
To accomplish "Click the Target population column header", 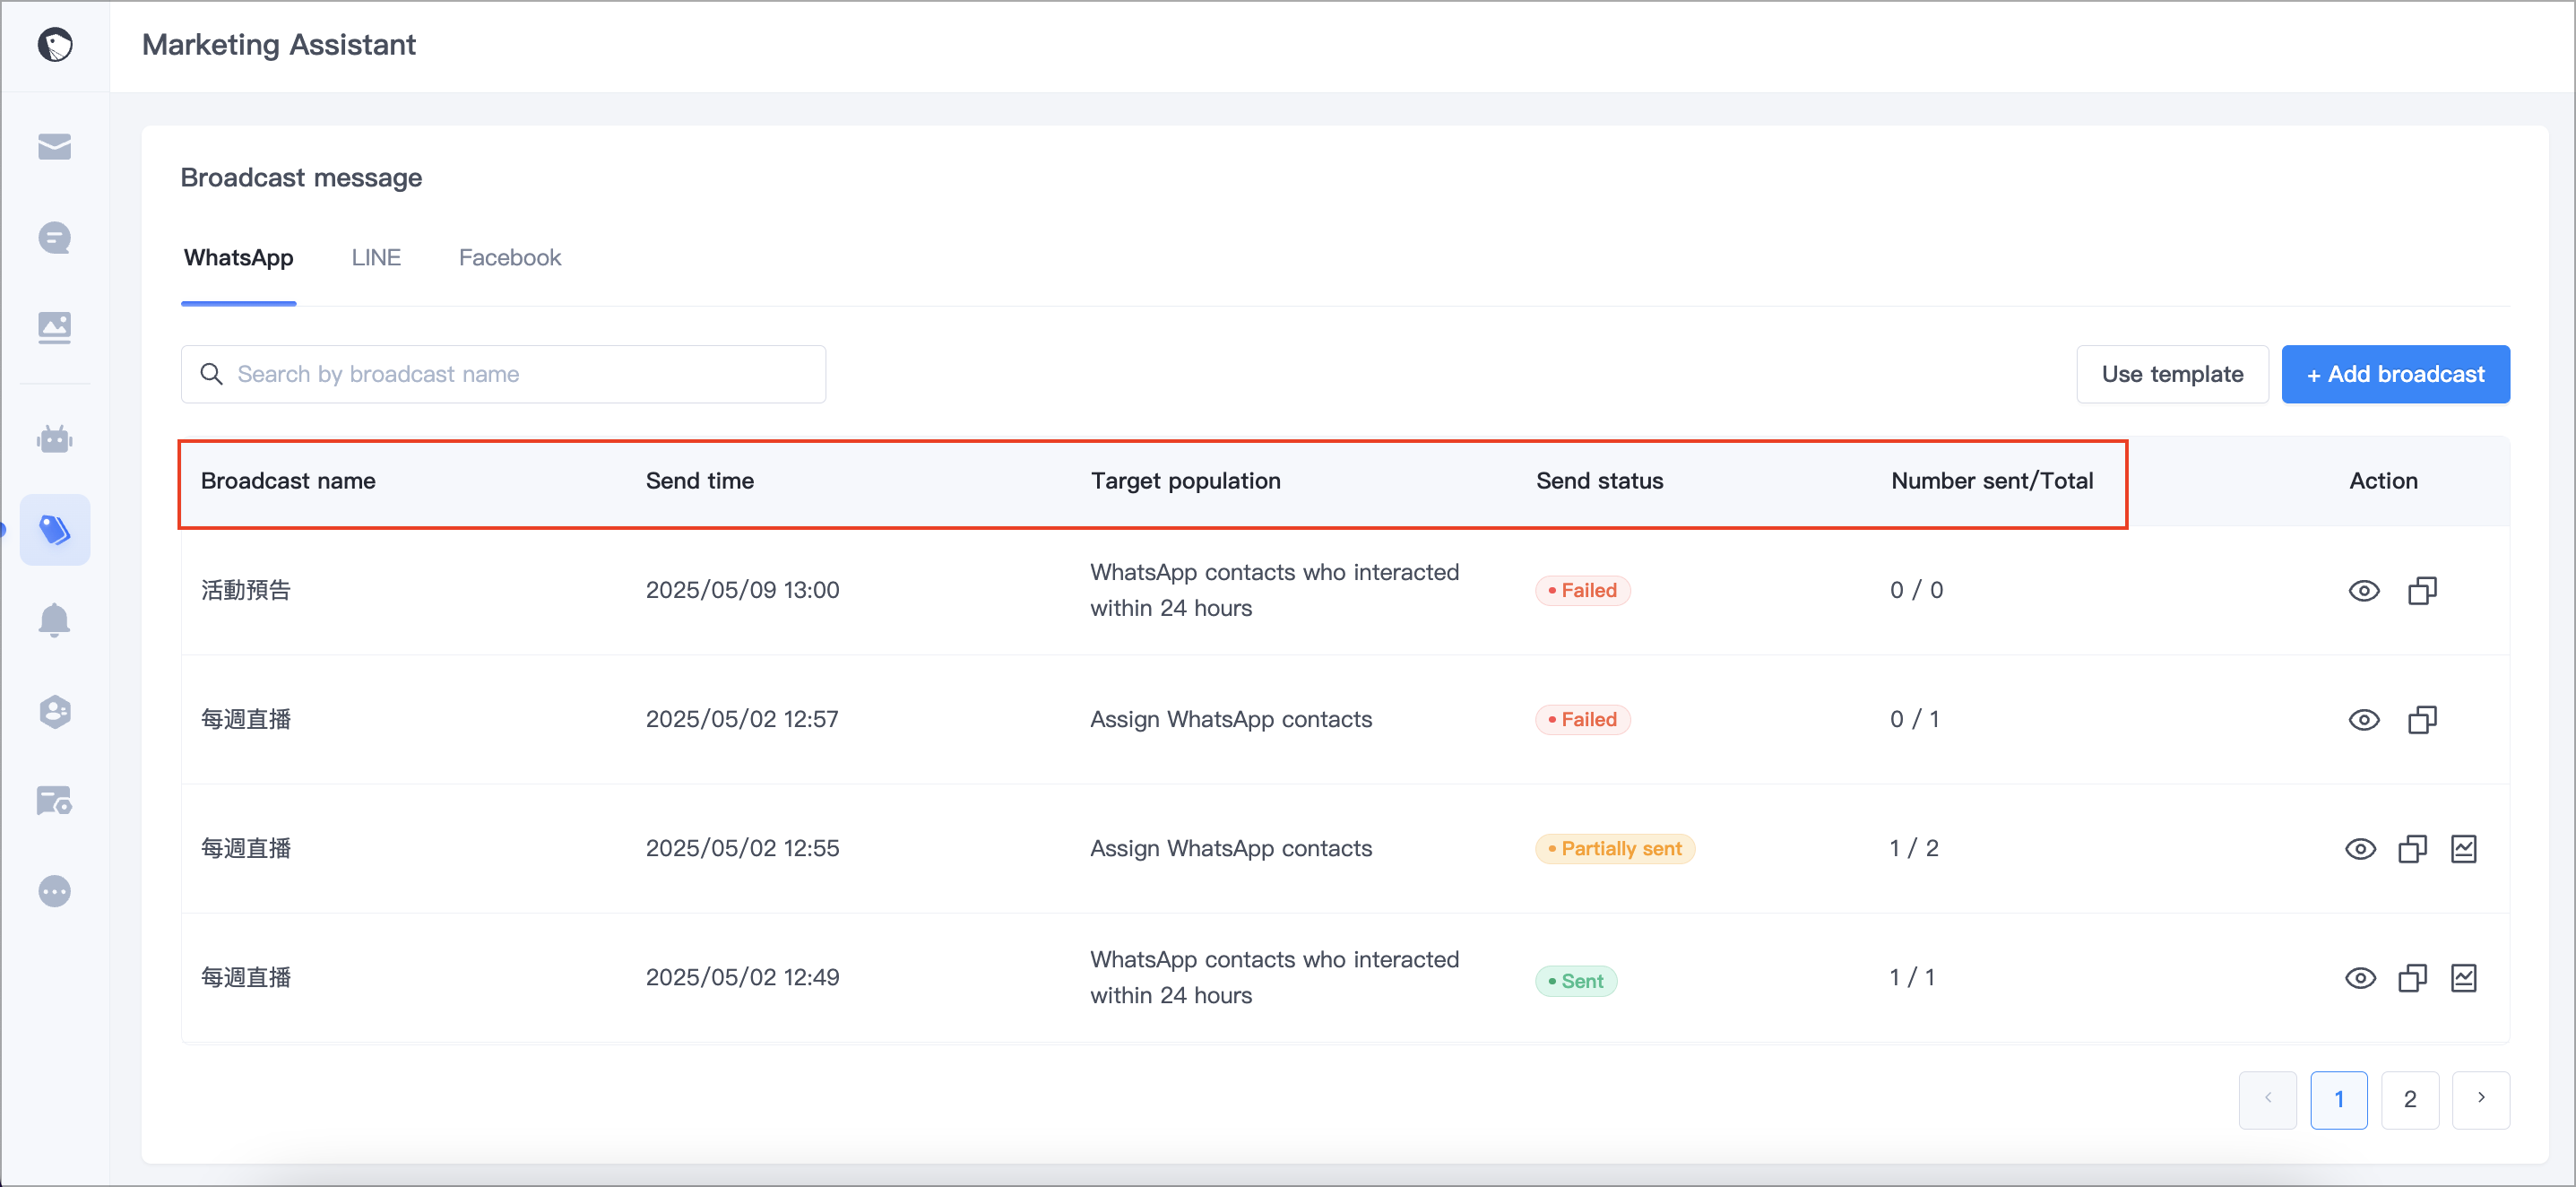I will [1186, 481].
